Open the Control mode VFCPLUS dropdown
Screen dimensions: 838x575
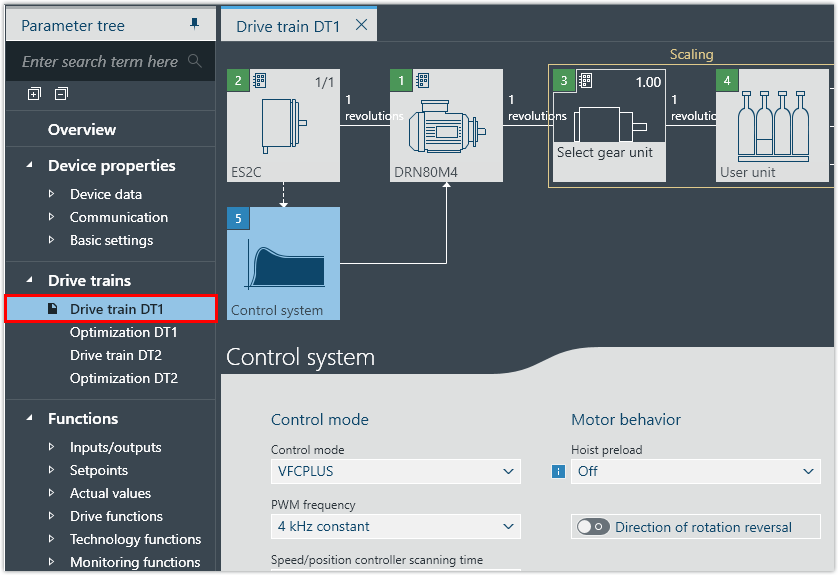(x=395, y=471)
